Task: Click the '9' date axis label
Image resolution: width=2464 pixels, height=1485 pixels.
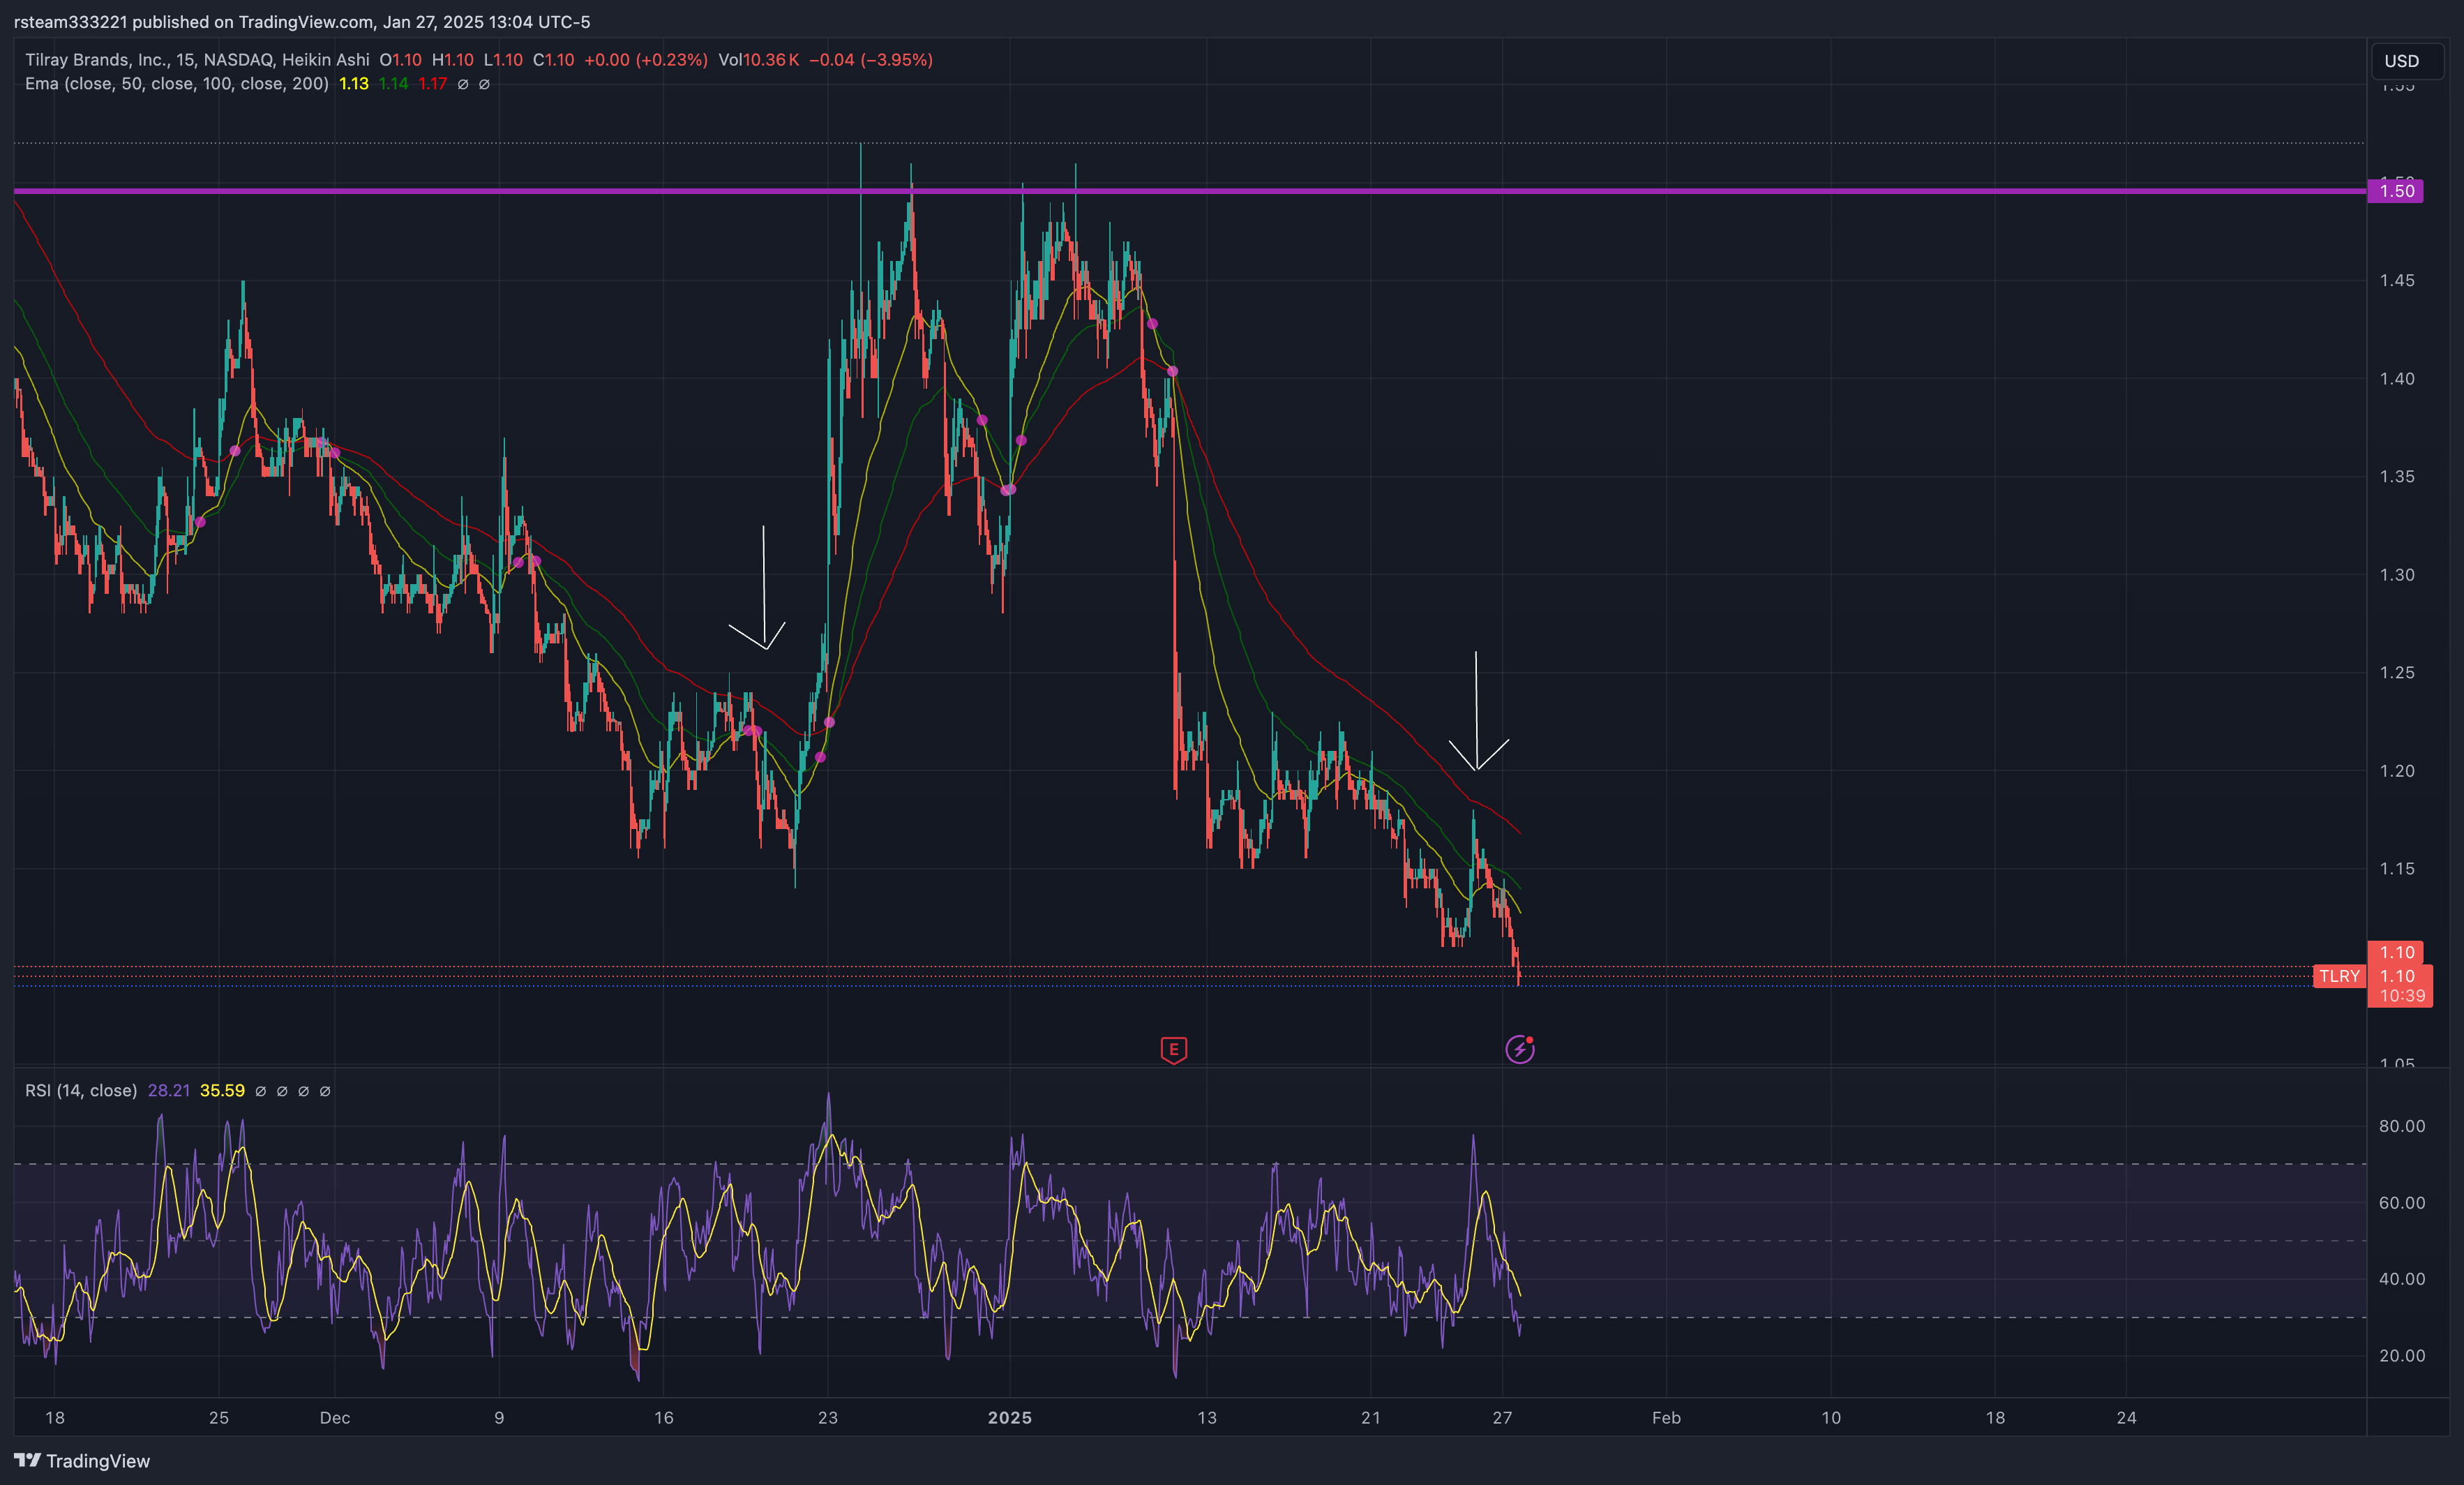Action: 499,1418
